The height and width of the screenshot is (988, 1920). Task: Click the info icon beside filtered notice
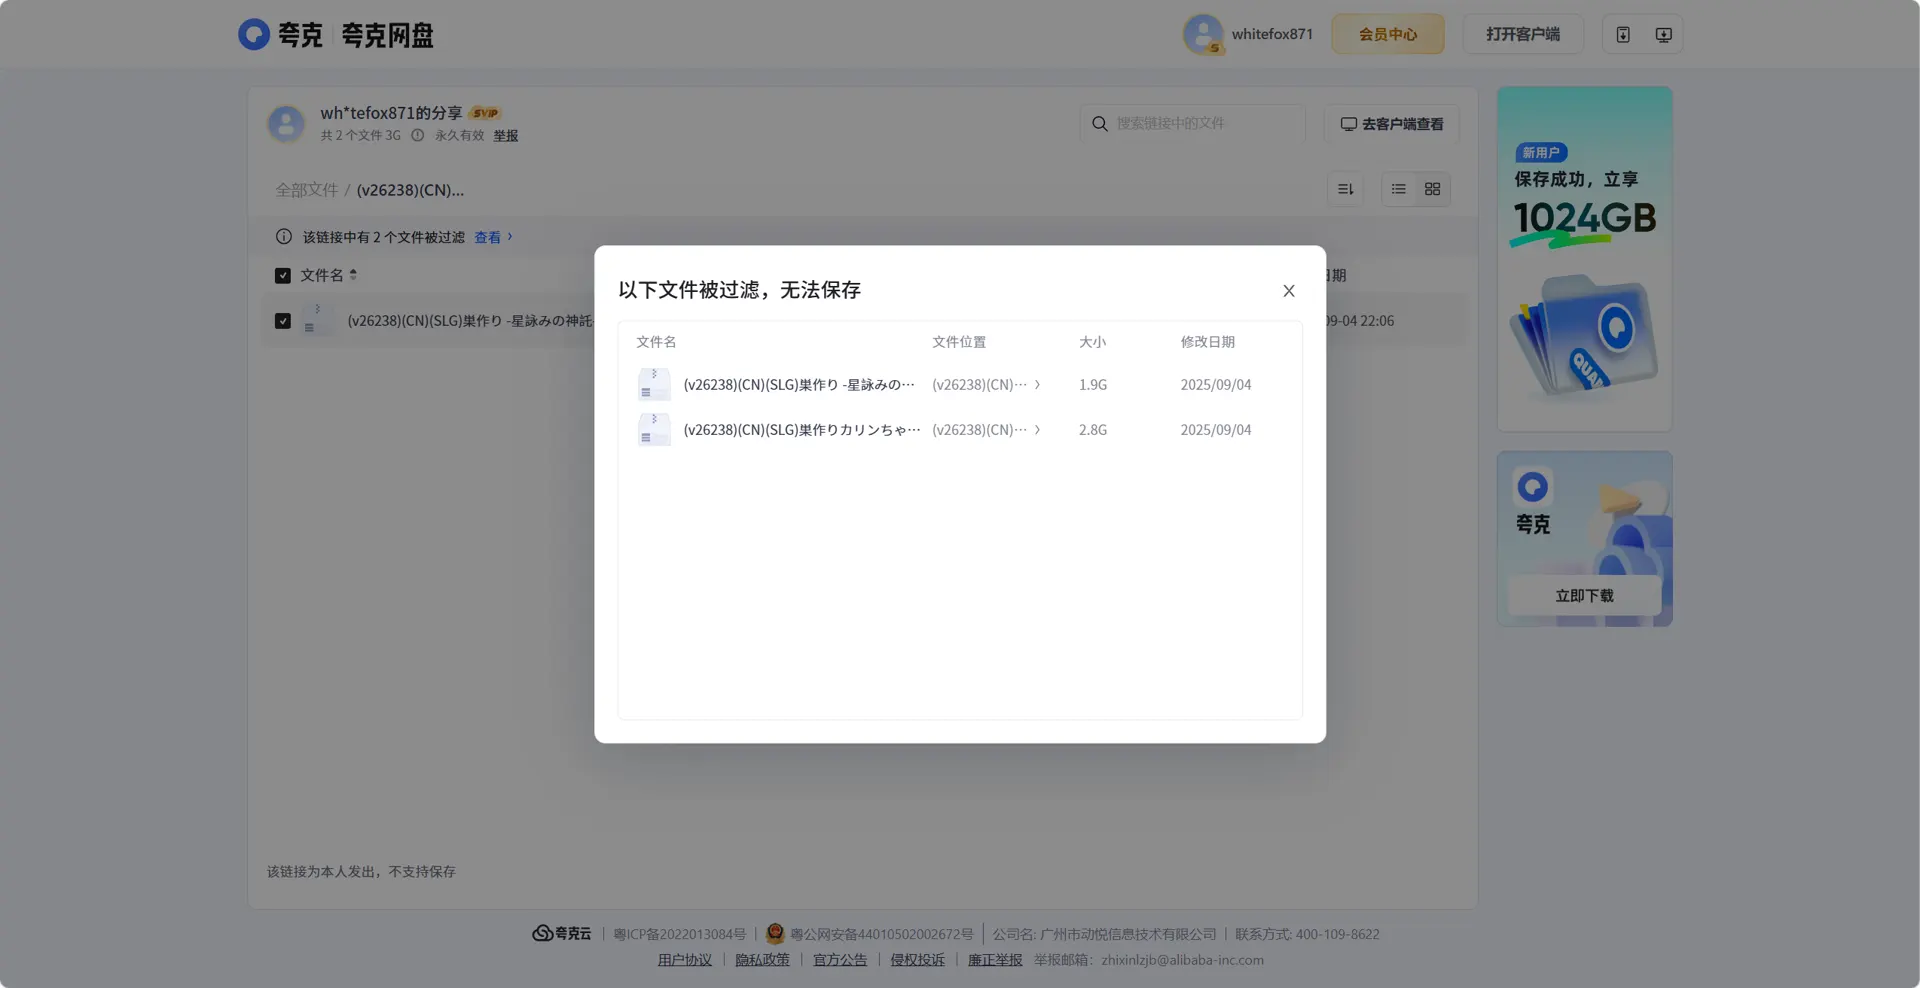pos(284,237)
